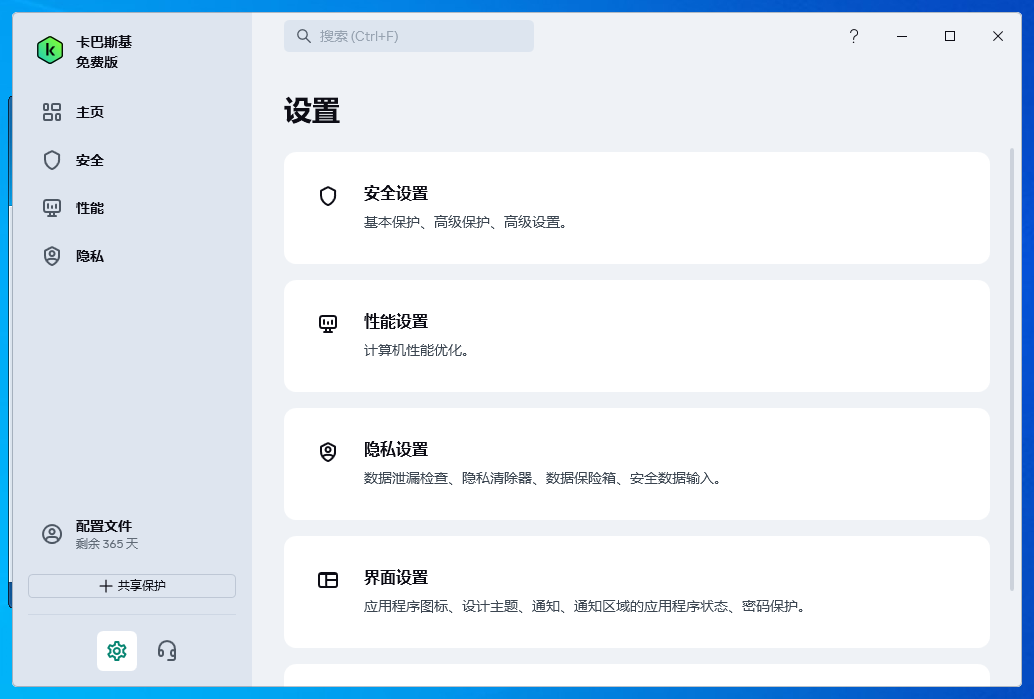Open the 安全设置 settings card
This screenshot has height=699, width=1034.
pos(636,207)
